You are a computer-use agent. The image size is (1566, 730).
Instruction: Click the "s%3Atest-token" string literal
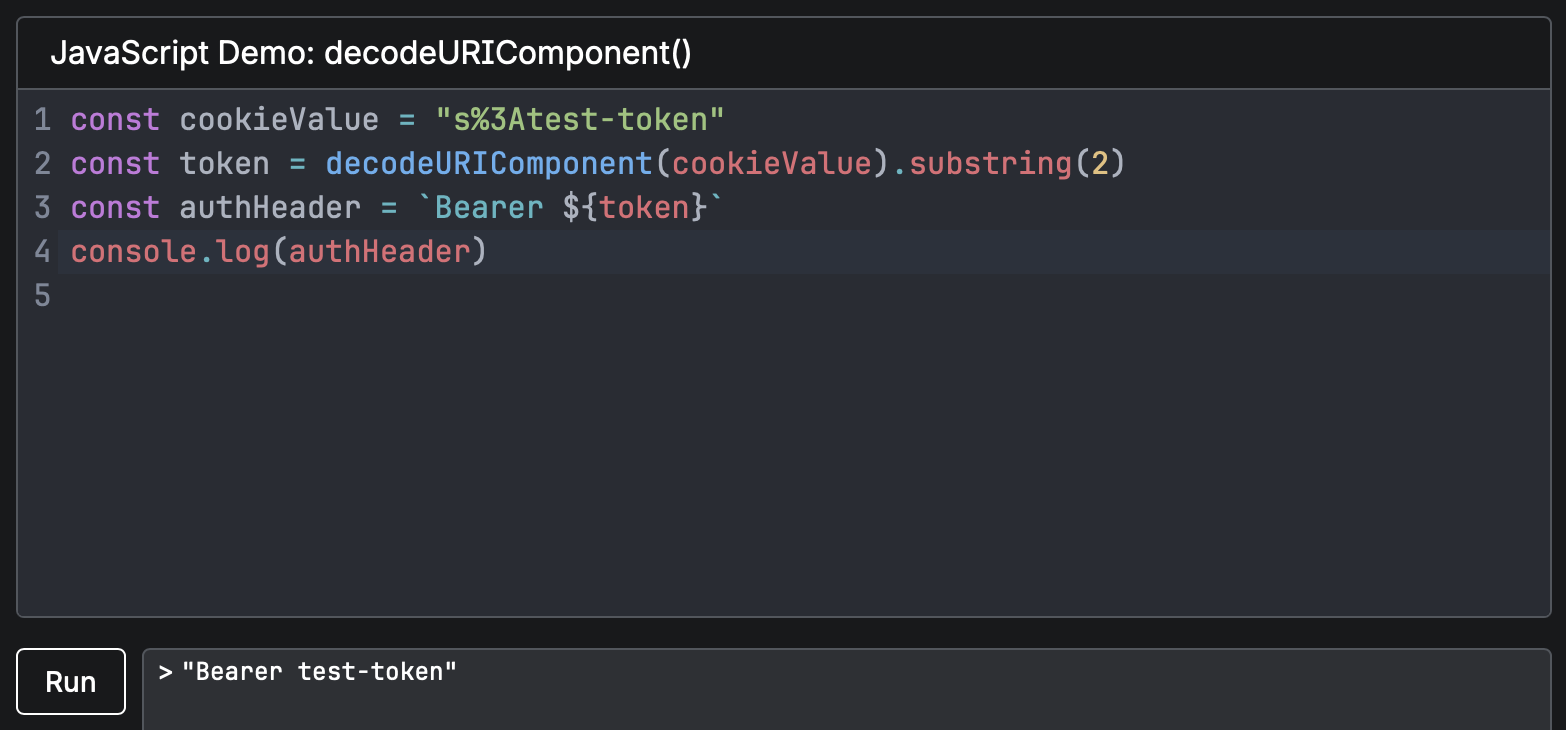[x=579, y=120]
